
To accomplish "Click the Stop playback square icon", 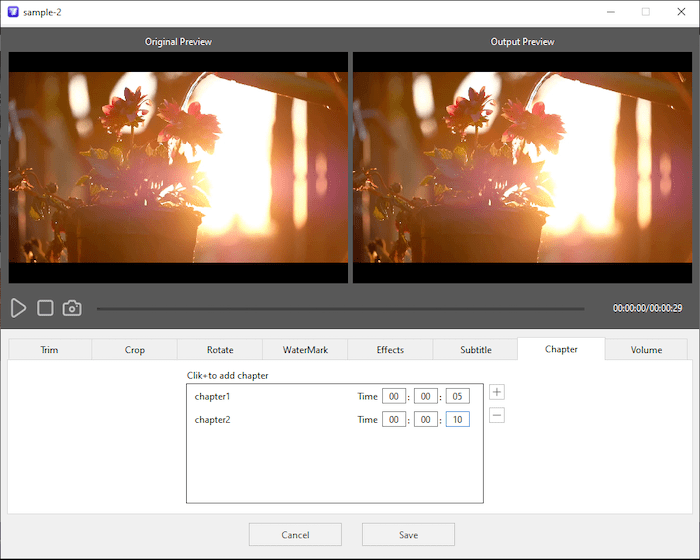I will 45,308.
